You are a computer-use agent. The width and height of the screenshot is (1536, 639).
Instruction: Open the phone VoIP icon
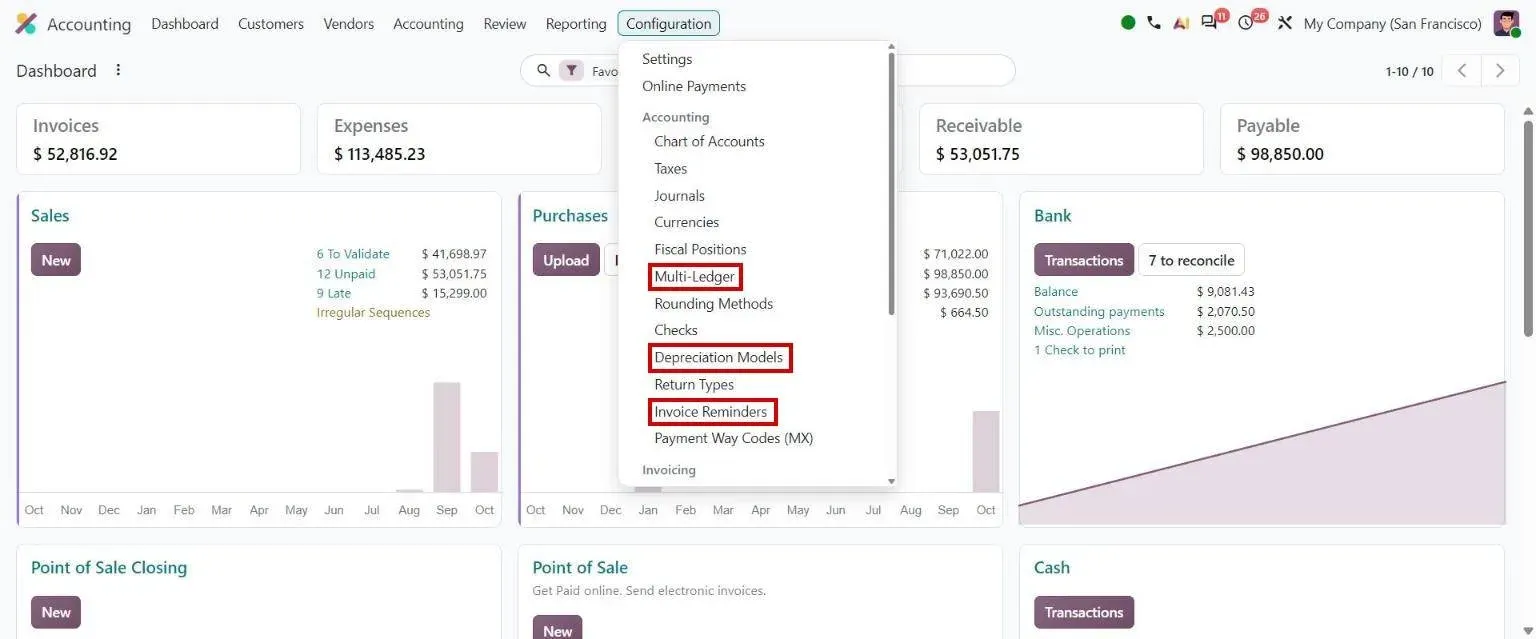pyautogui.click(x=1154, y=23)
